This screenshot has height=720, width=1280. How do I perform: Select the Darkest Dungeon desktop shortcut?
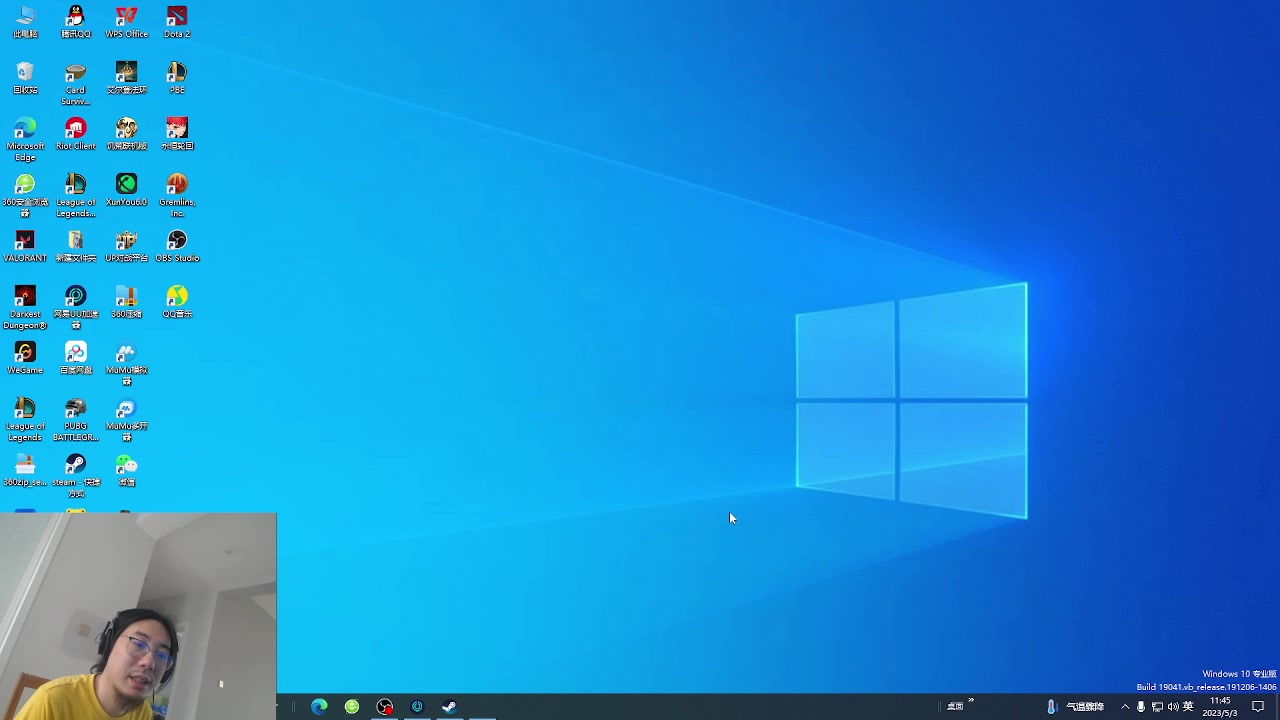point(25,308)
